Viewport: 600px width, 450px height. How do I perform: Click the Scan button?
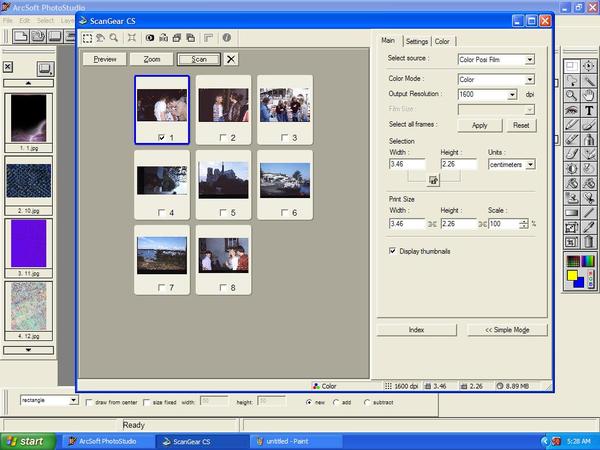pyautogui.click(x=199, y=59)
